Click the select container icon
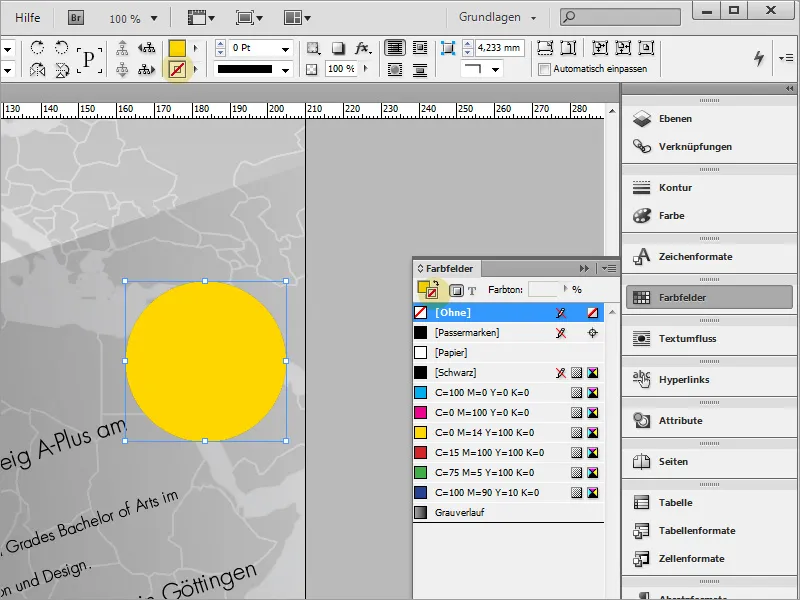The height and width of the screenshot is (600, 800). (x=122, y=48)
